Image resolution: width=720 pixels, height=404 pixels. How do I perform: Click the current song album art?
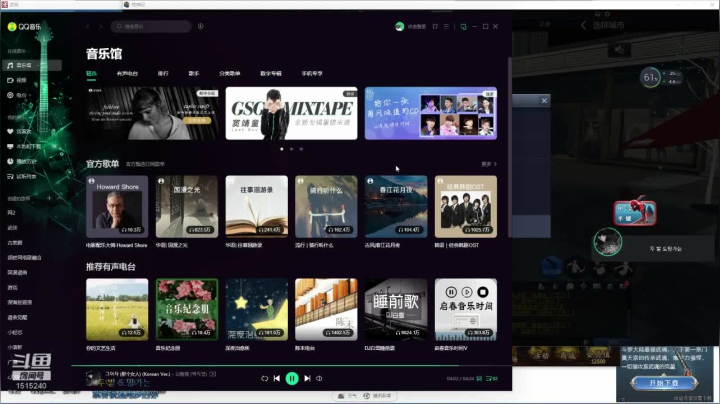point(94,378)
